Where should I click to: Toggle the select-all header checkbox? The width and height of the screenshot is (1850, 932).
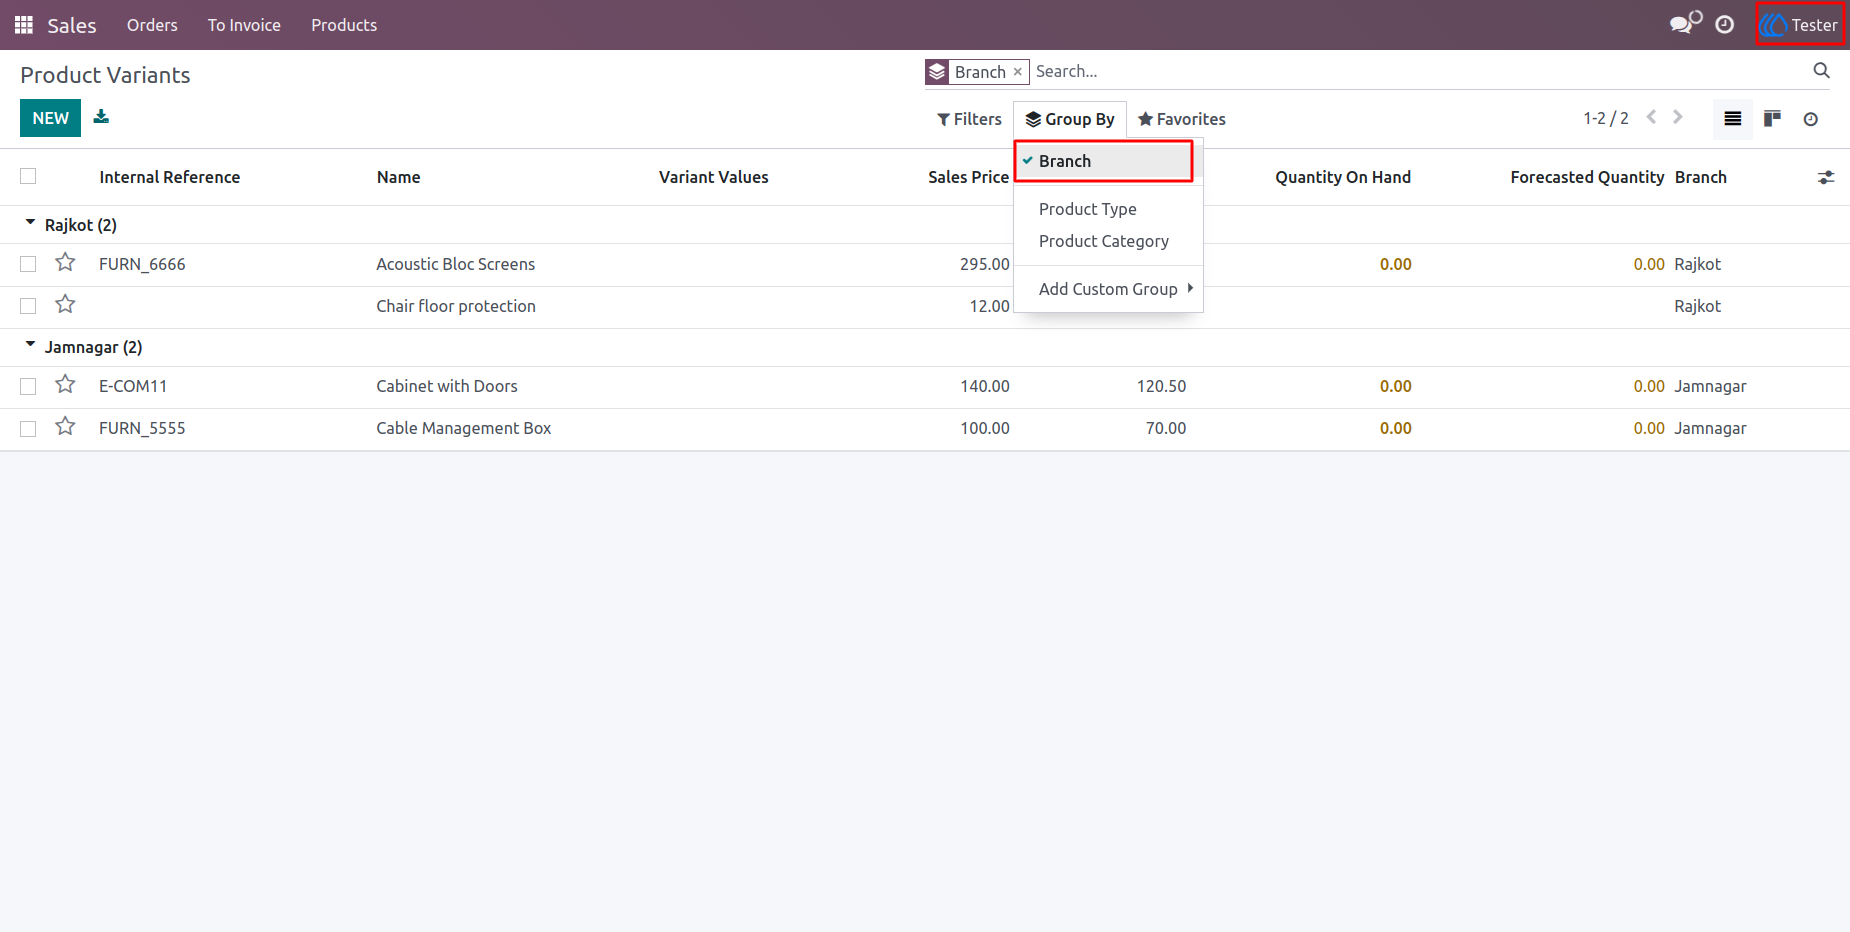(28, 176)
